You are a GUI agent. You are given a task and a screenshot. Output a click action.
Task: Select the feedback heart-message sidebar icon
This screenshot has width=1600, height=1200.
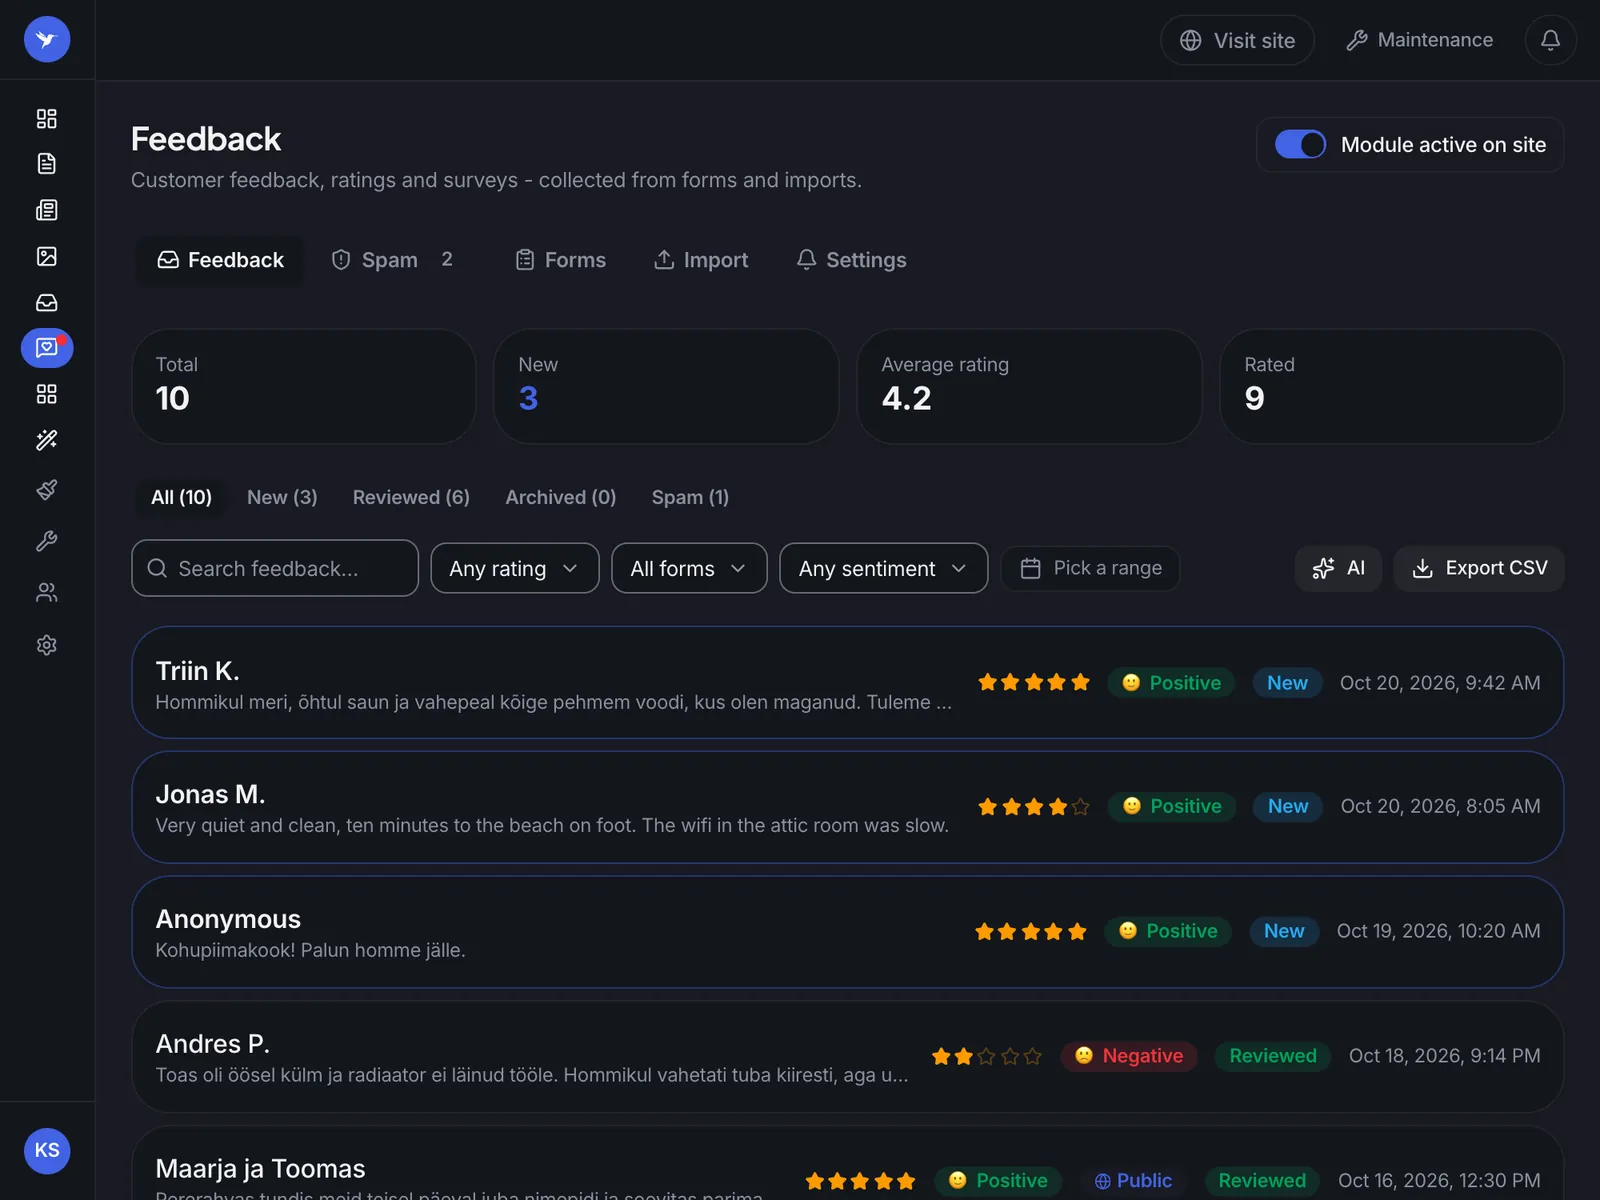pos(47,348)
